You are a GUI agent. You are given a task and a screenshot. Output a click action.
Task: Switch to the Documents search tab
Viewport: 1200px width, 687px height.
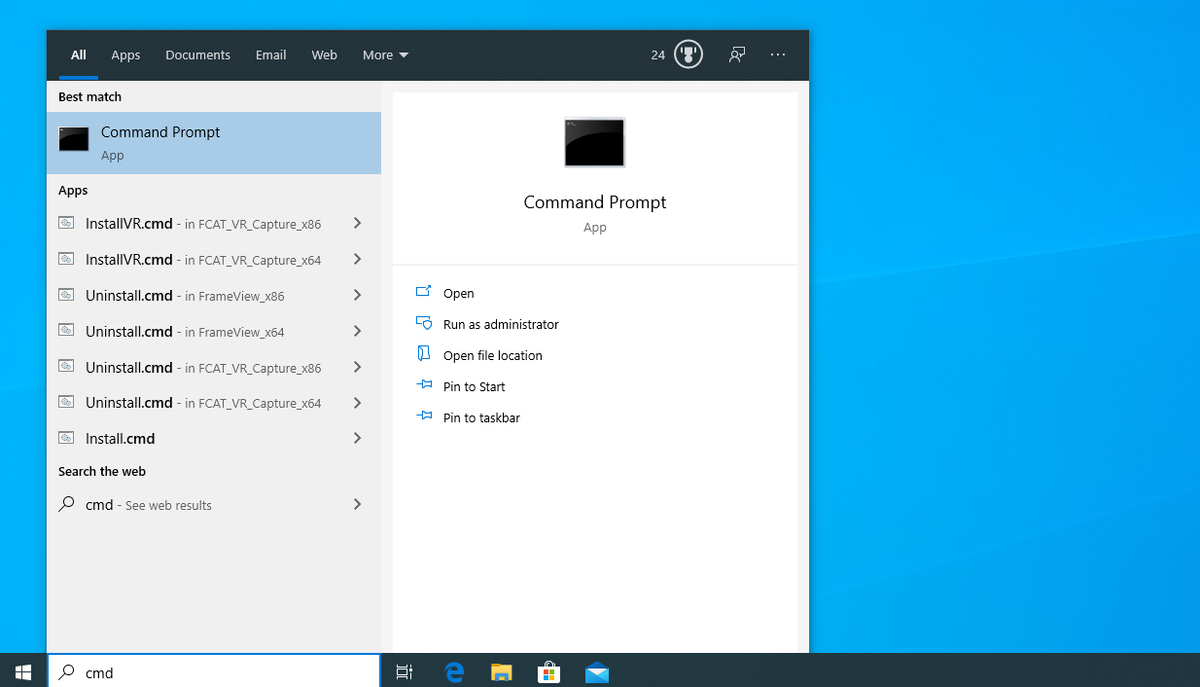197,55
